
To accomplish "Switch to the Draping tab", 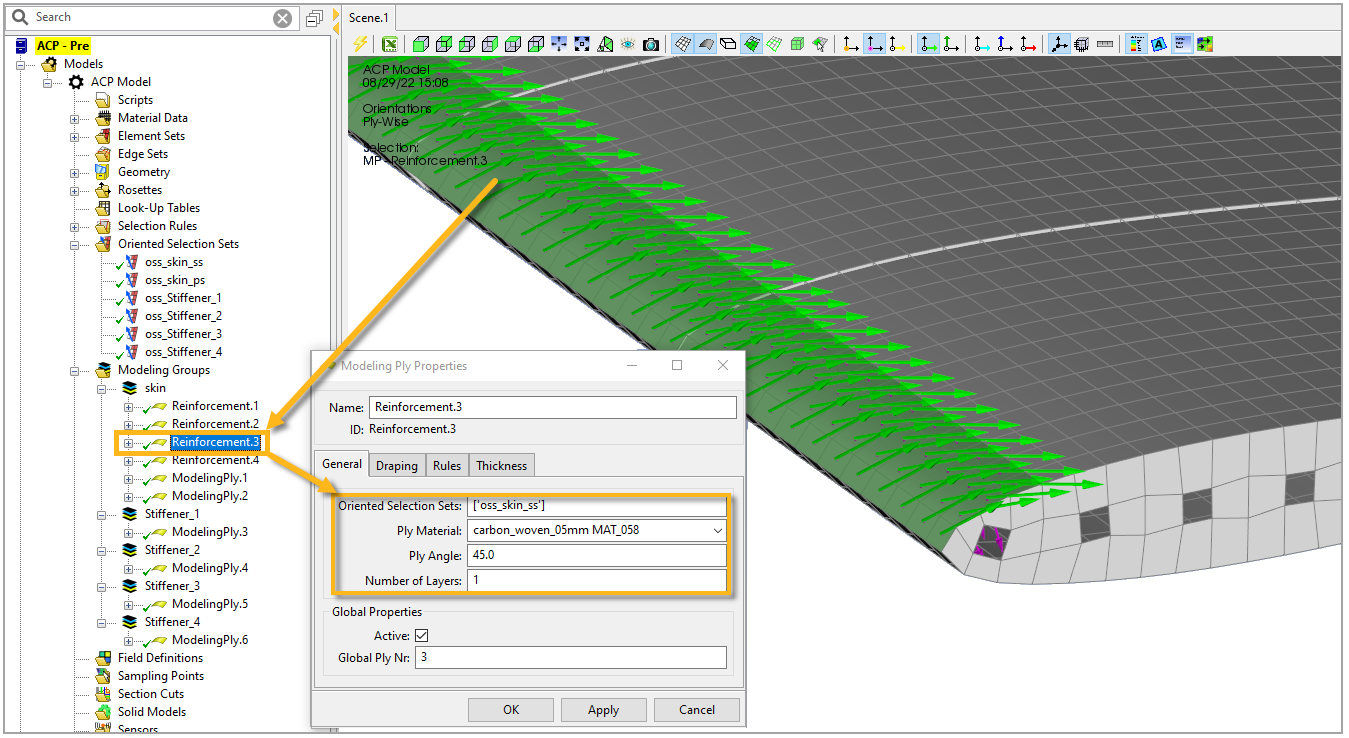I will (x=396, y=464).
